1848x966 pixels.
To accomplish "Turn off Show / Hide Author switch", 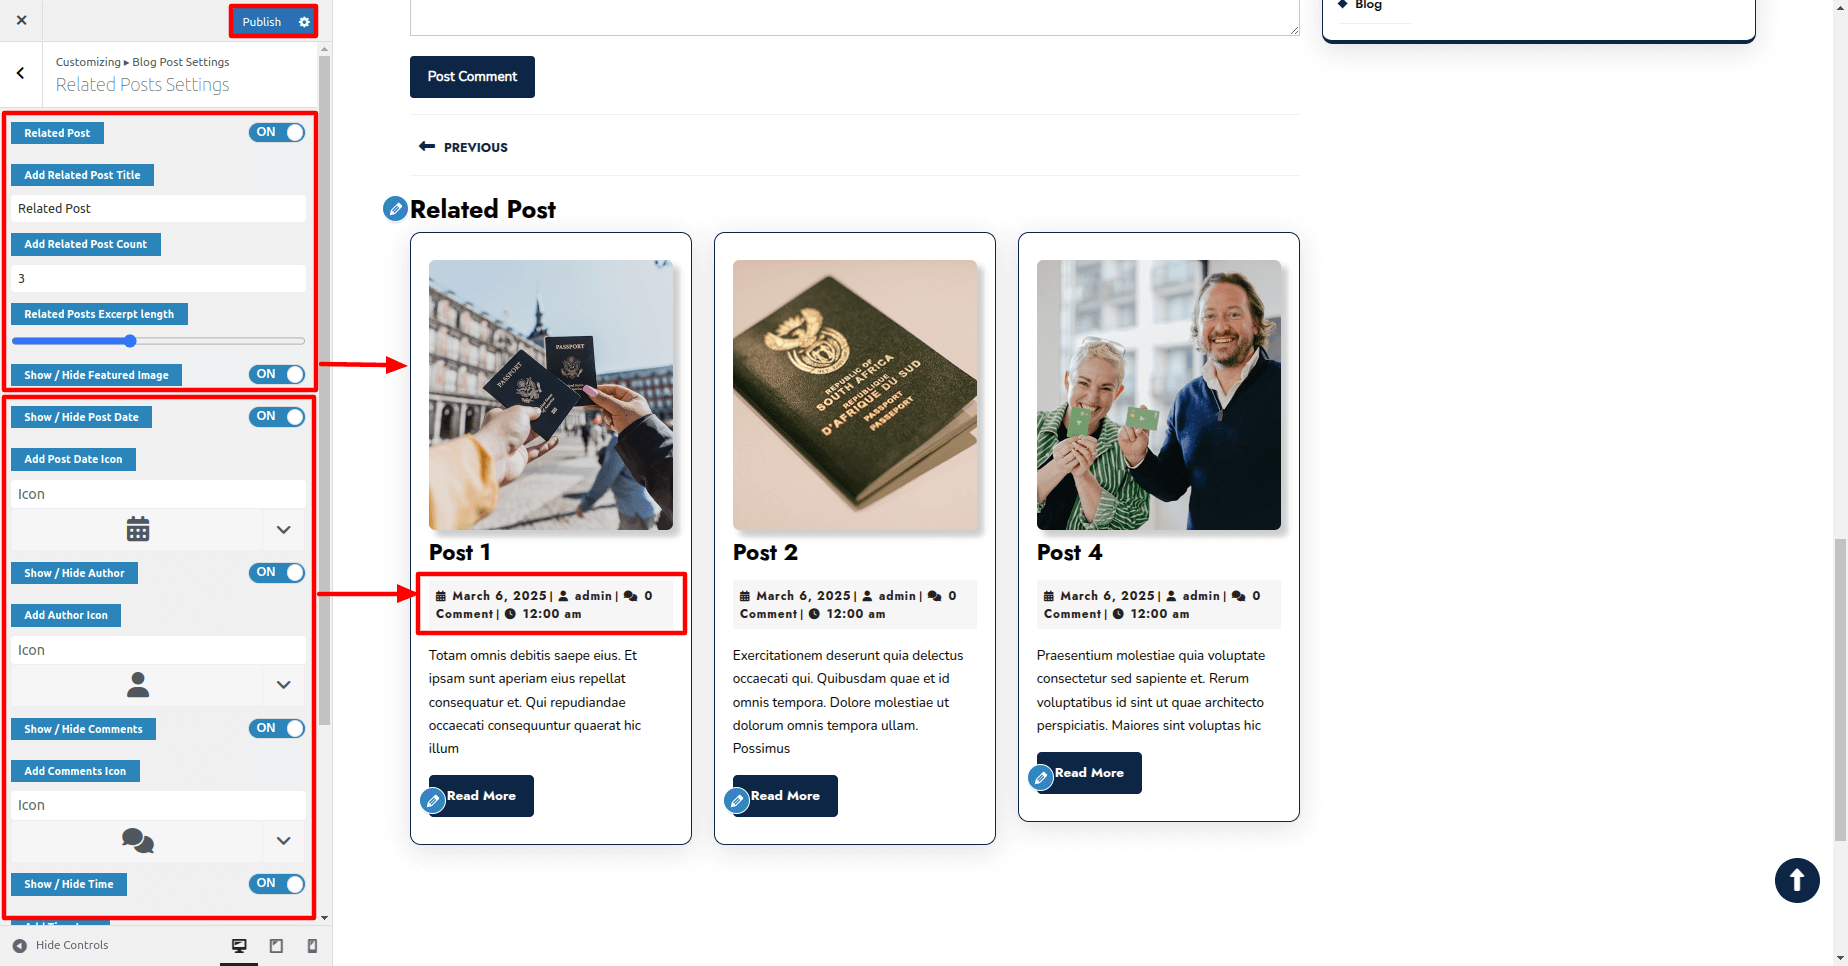I will click(277, 572).
